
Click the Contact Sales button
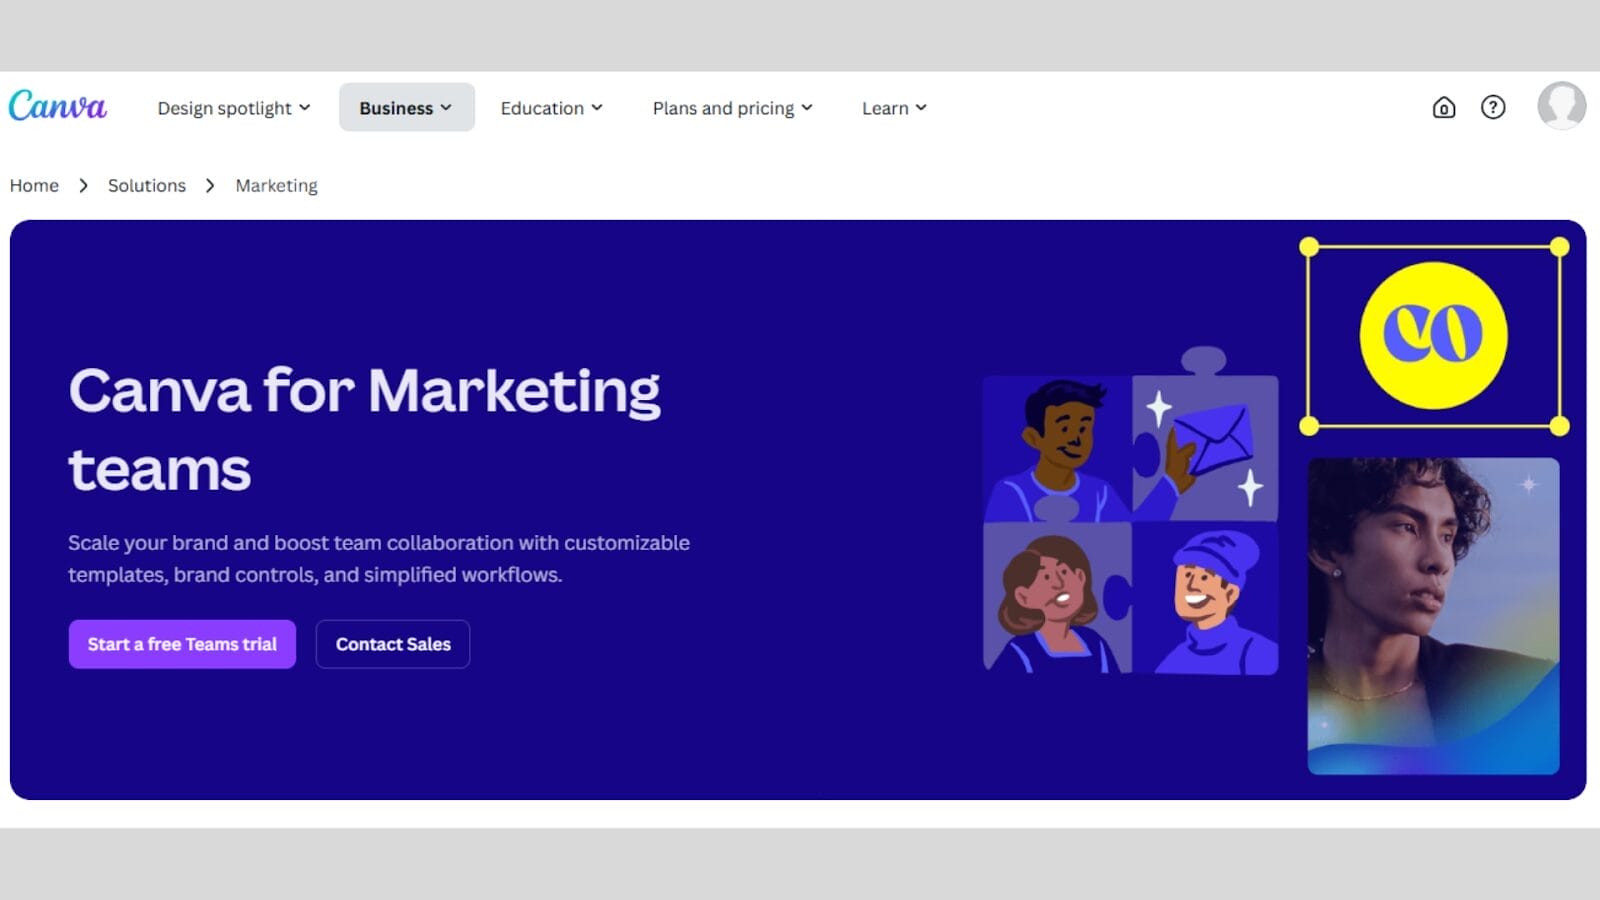pyautogui.click(x=393, y=644)
